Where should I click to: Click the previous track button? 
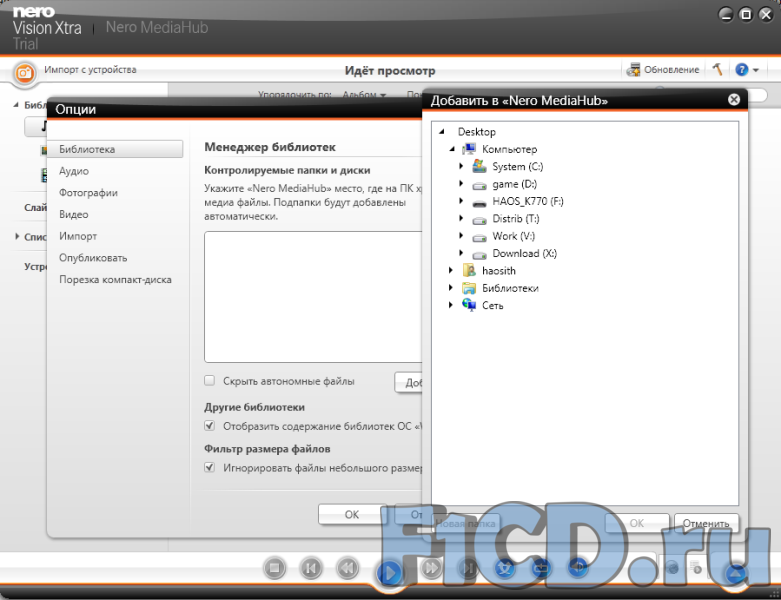click(311, 568)
